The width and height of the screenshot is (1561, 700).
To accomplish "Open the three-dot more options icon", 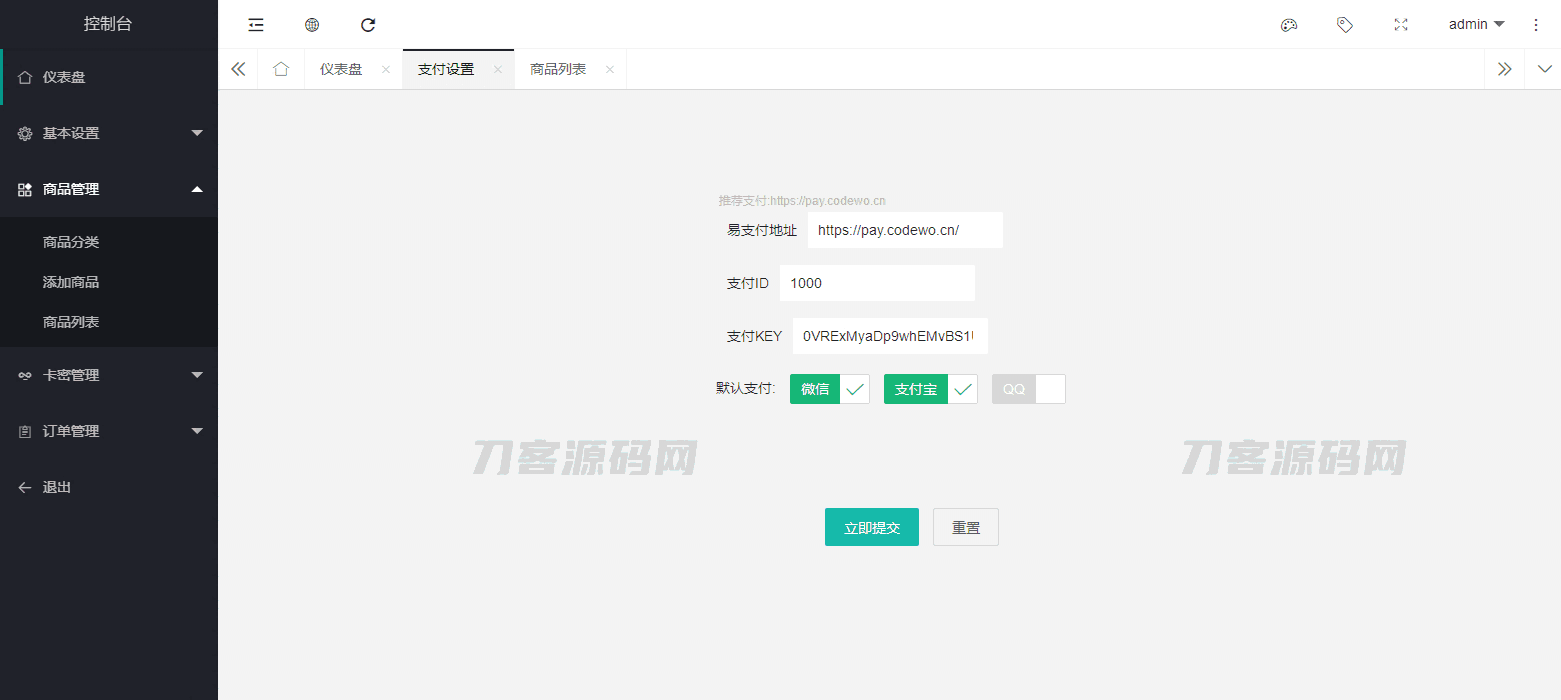I will (x=1536, y=25).
